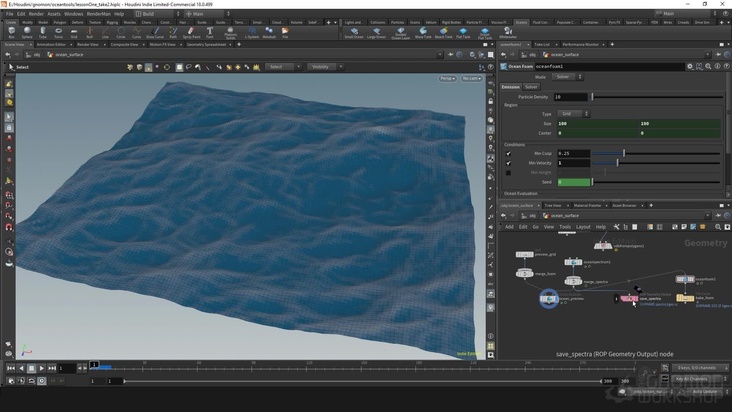
Task: Switch to the Solver parameter tab
Action: 531,86
